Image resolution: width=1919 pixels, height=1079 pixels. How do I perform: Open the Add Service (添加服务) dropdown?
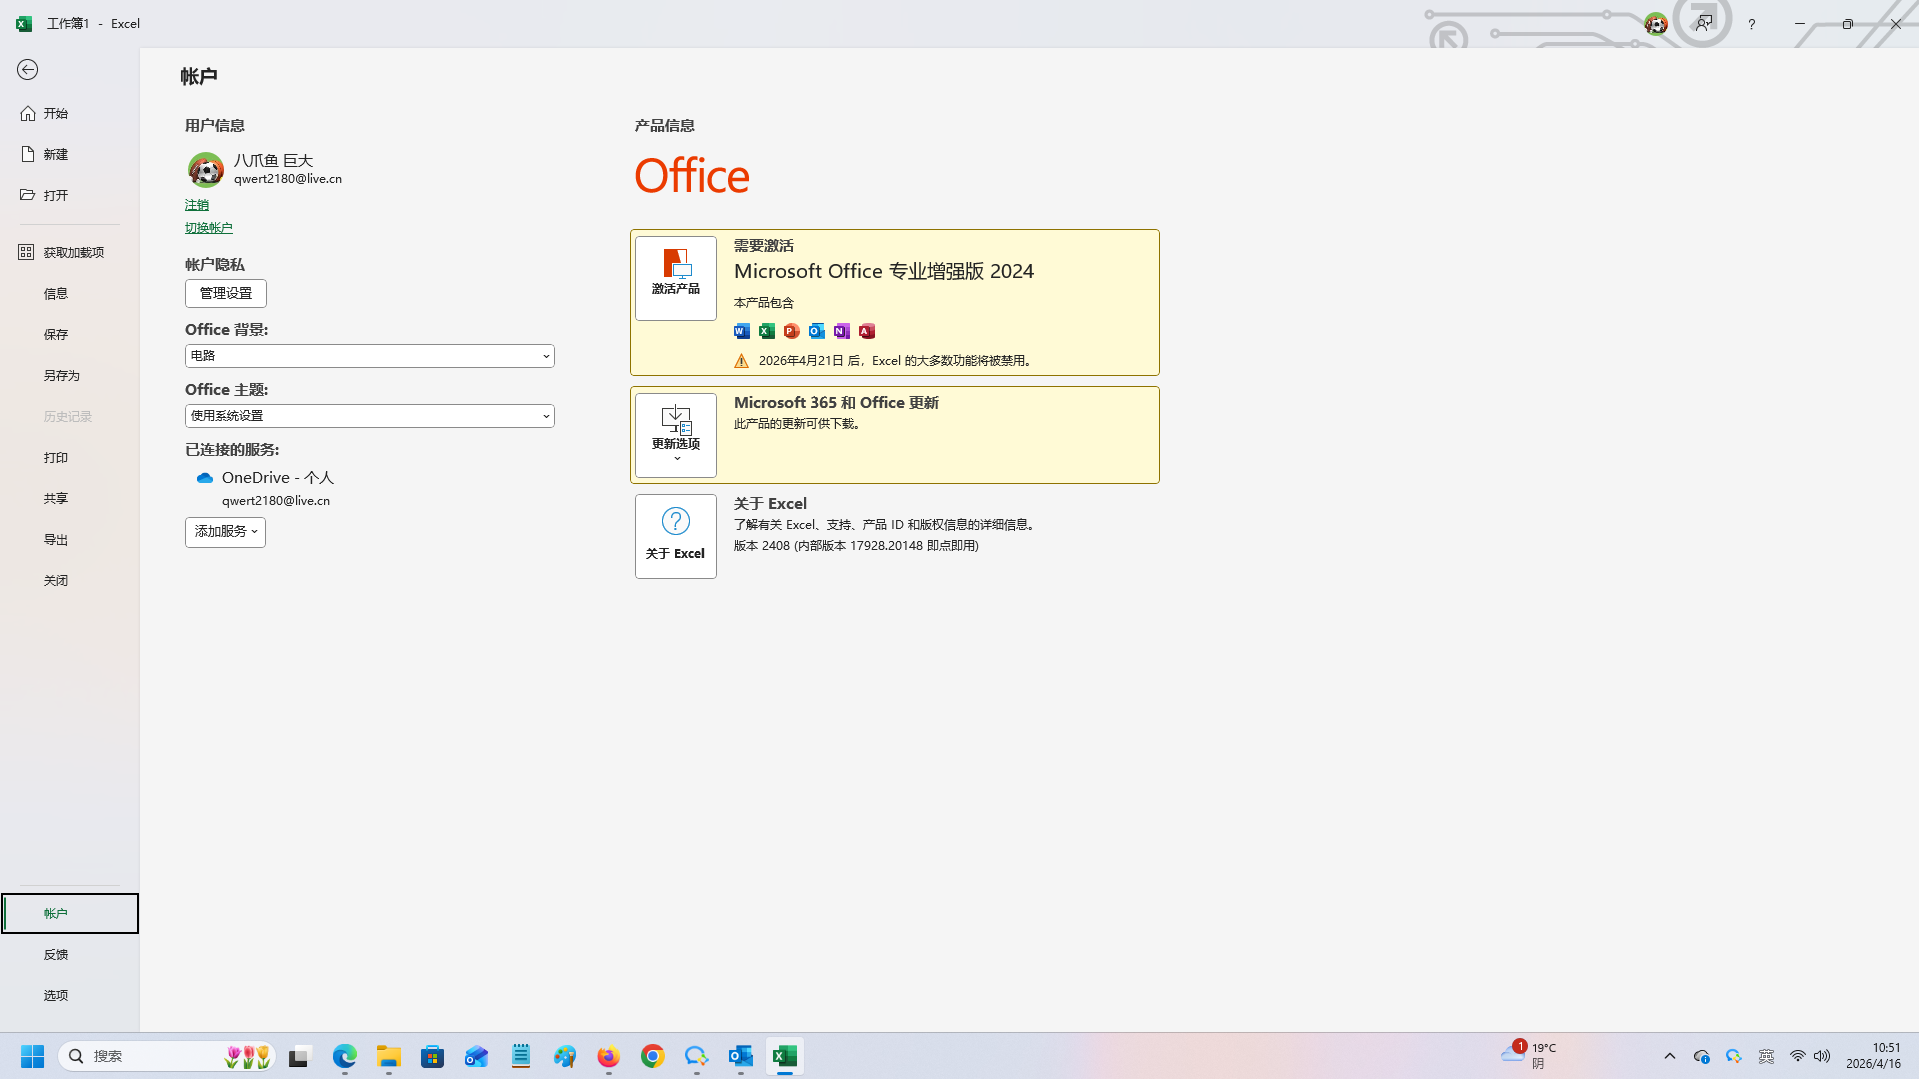225,532
